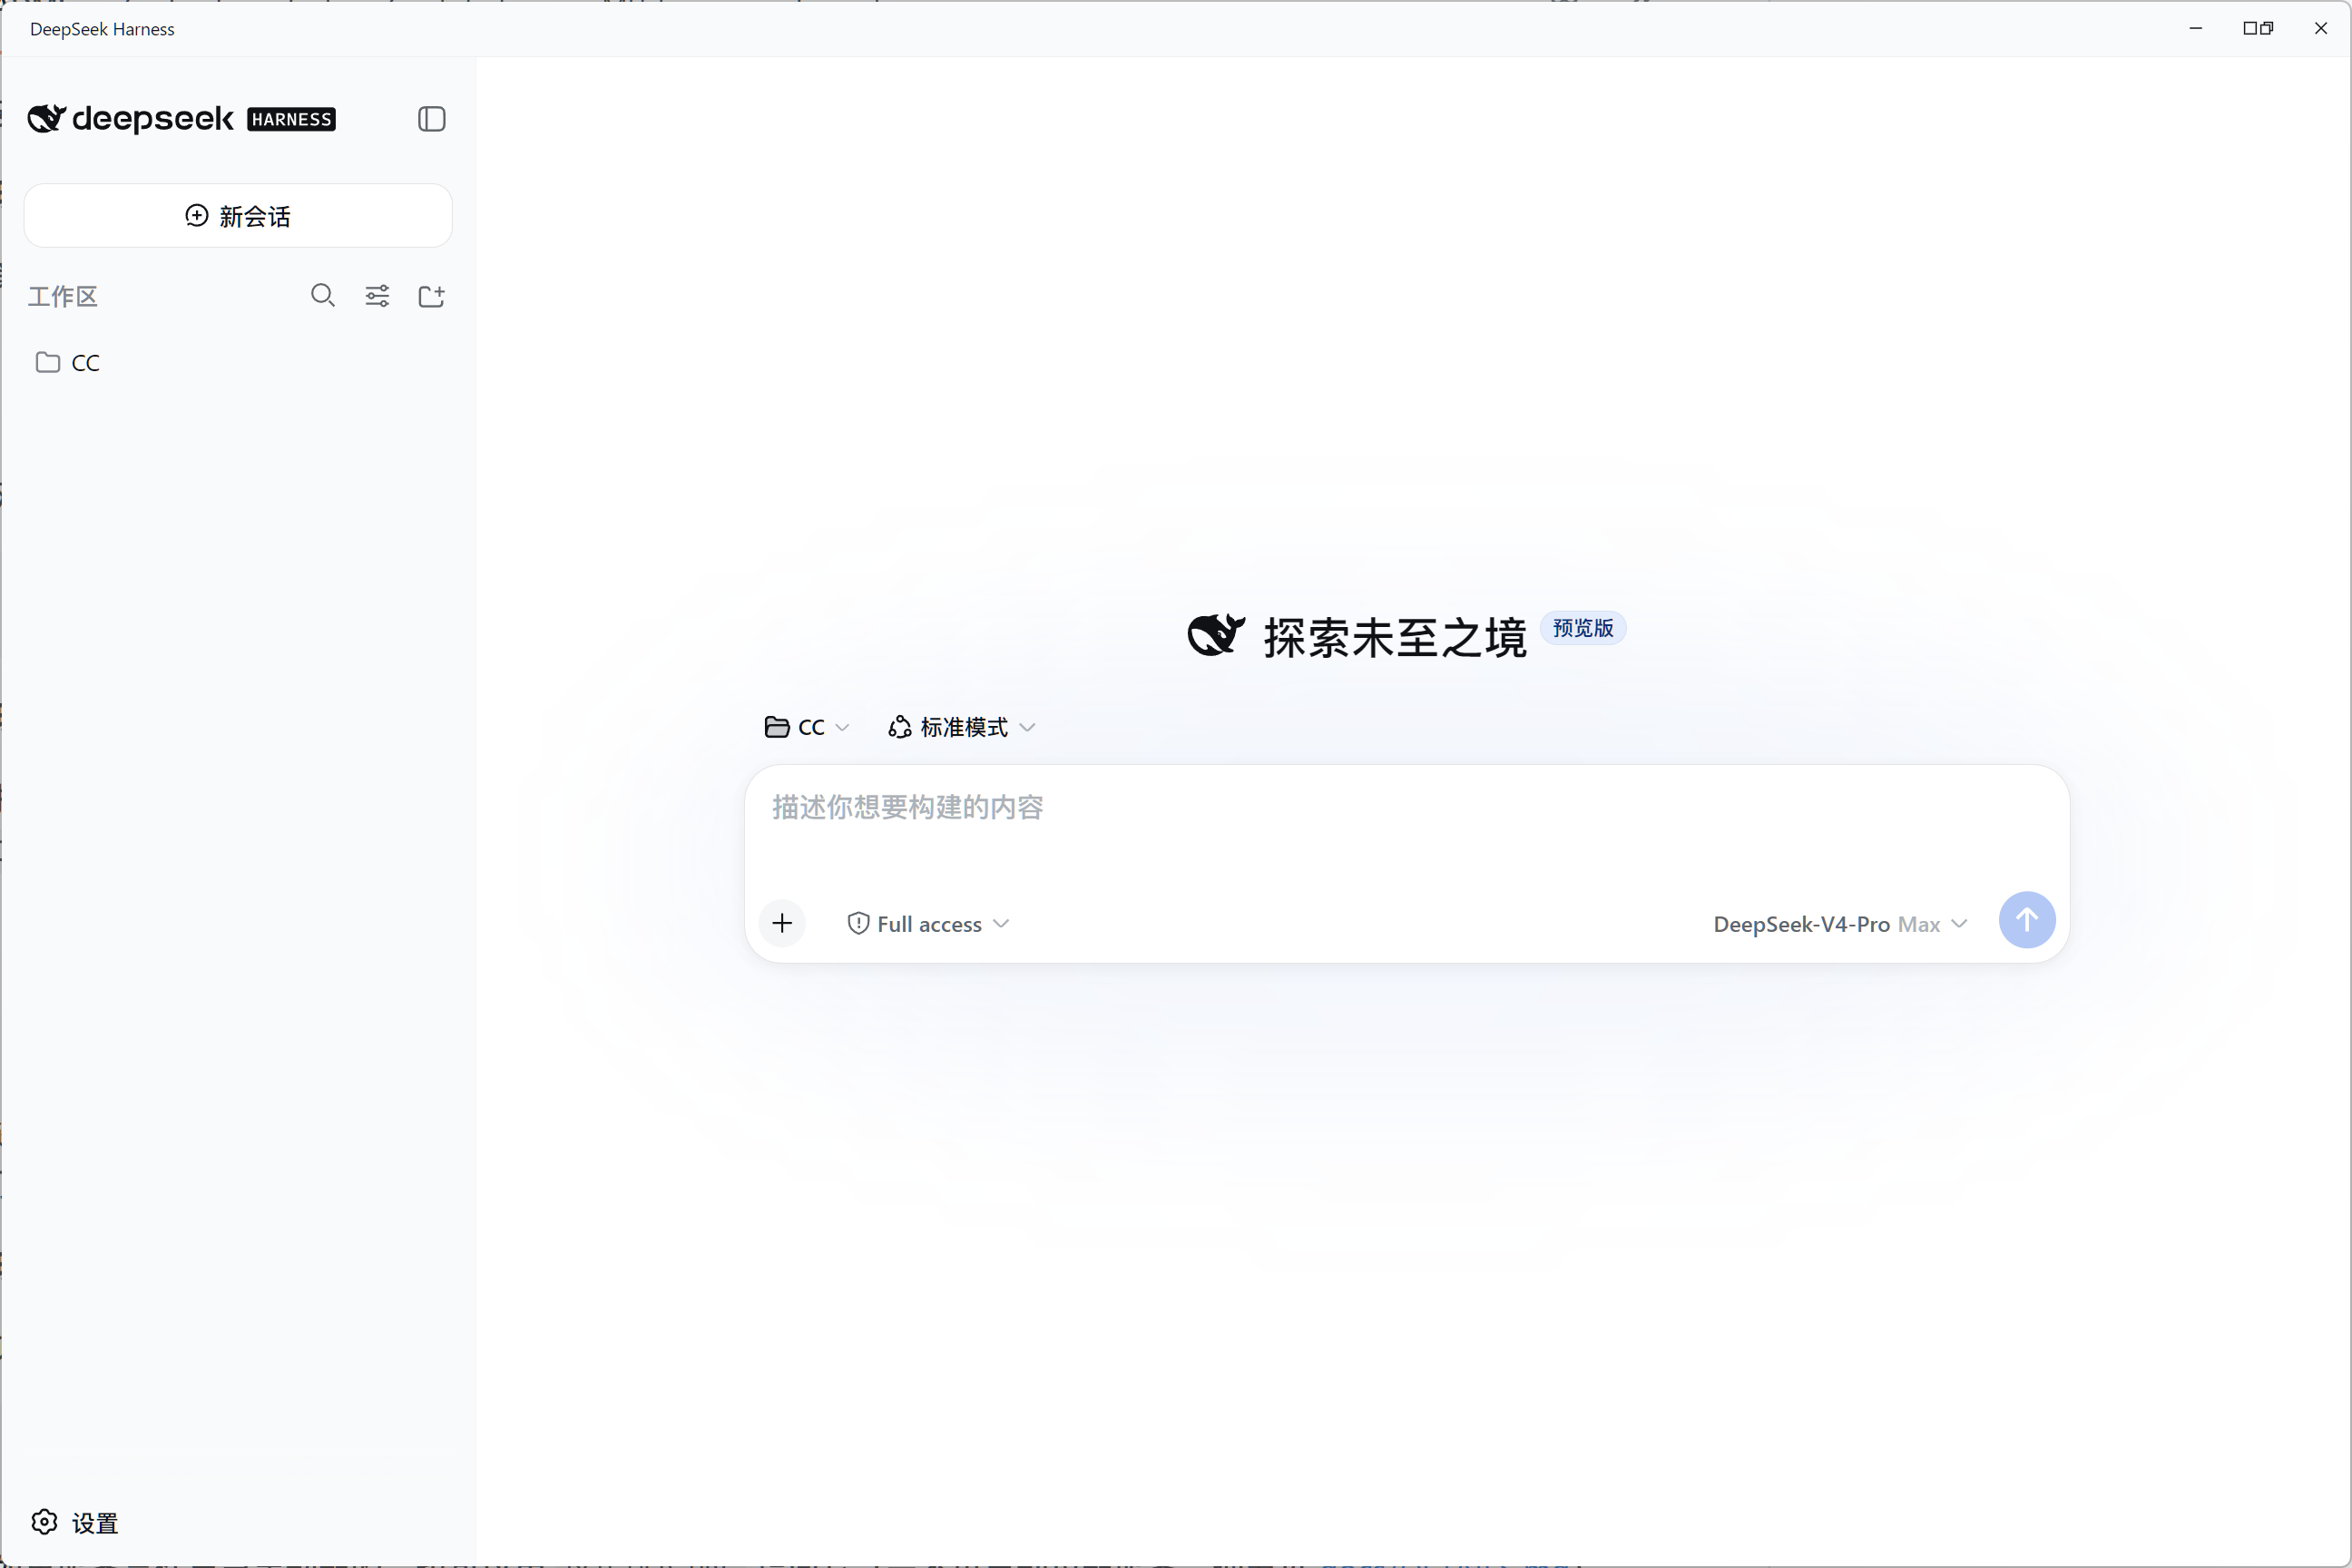Collapse the sidebar with the panel toggle icon
The image size is (2352, 1568).
click(x=431, y=119)
